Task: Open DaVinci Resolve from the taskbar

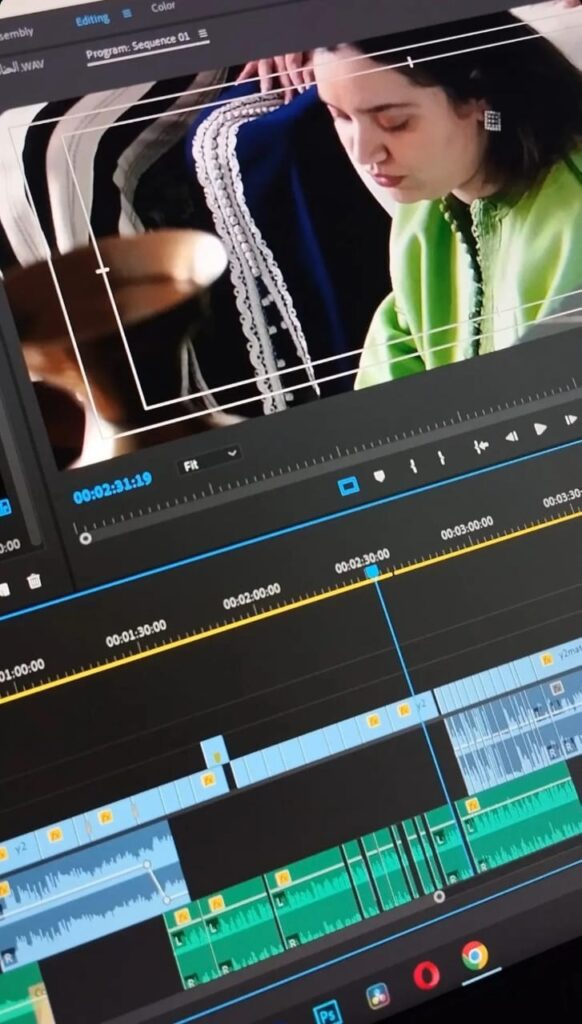Action: pos(378,995)
